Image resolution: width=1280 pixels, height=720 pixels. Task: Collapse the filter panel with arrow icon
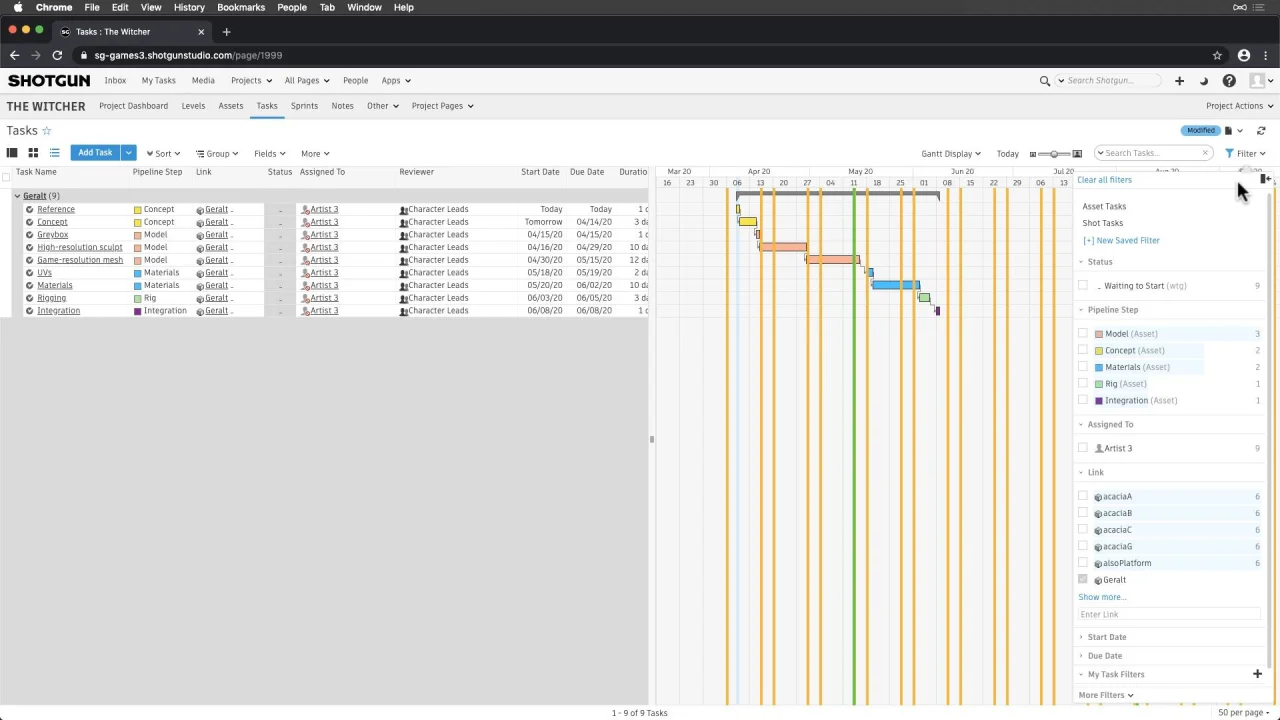tap(1265, 179)
